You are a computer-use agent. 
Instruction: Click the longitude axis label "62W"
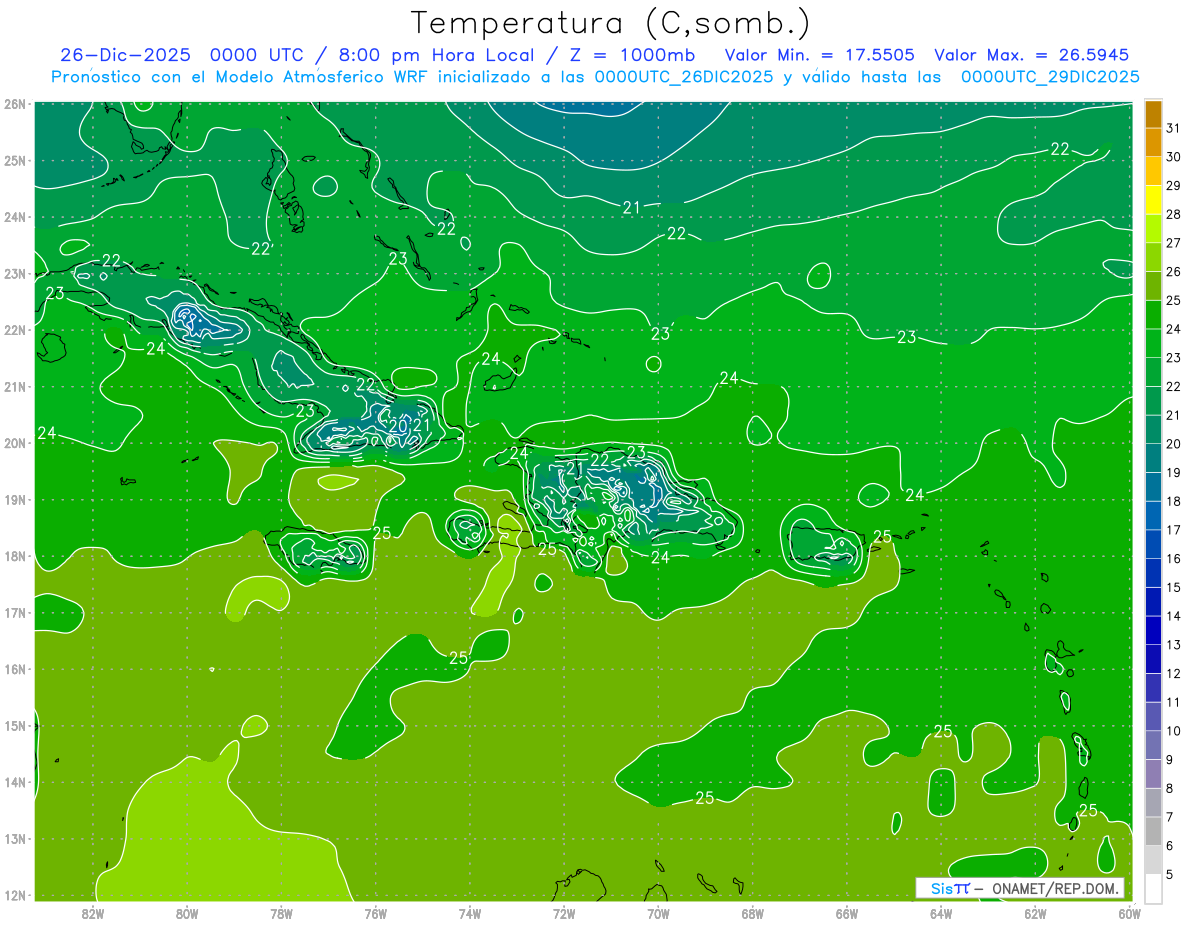tap(1035, 913)
